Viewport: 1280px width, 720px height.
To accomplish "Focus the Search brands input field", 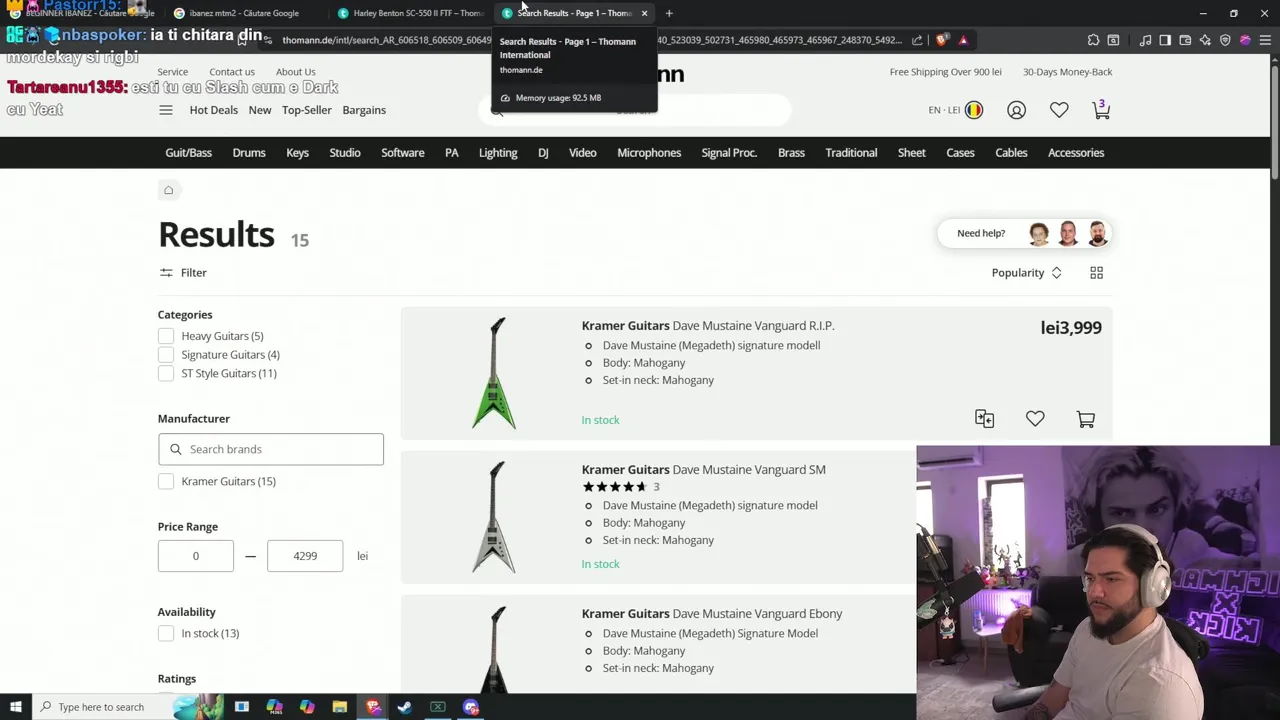I will click(271, 449).
